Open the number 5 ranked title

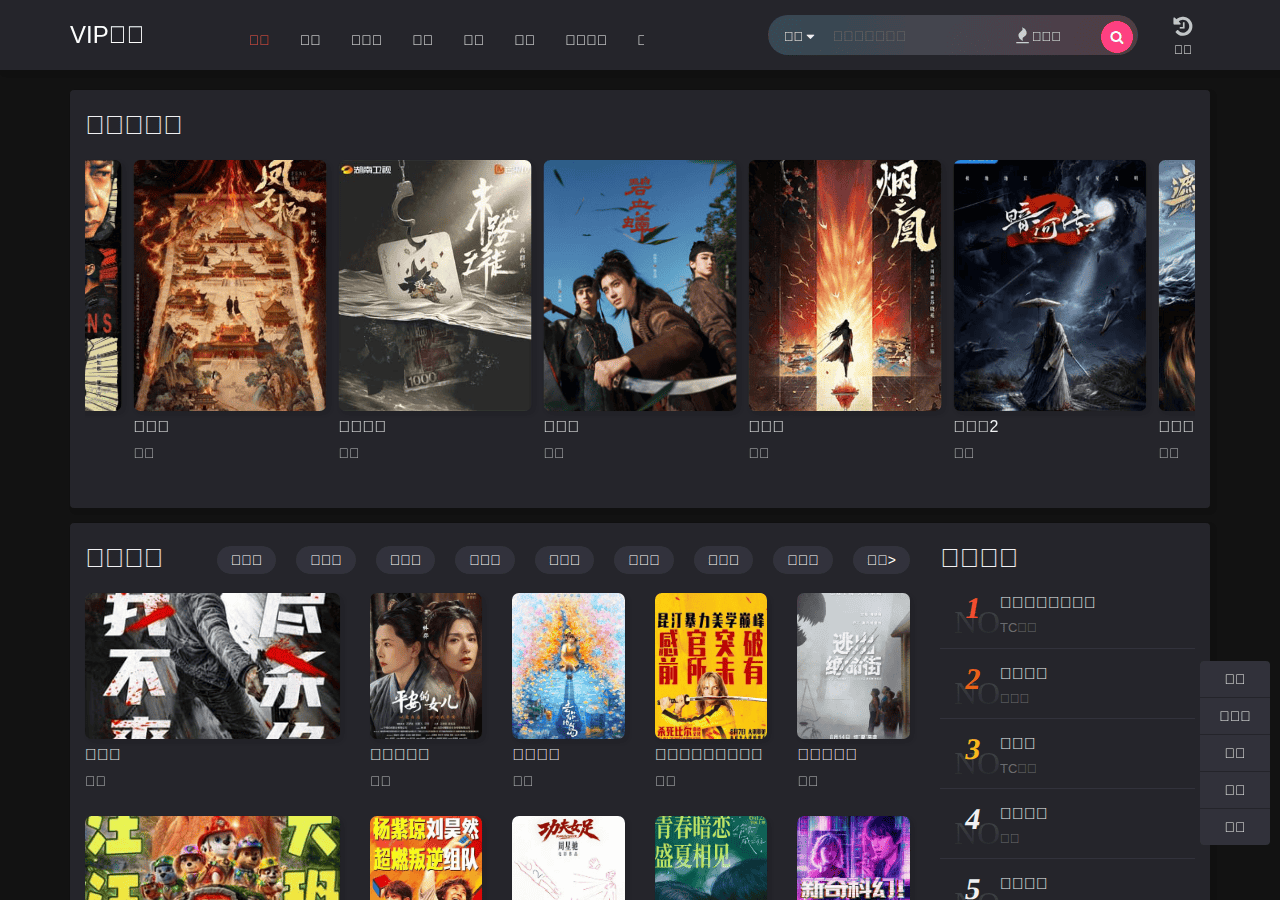tap(1024, 883)
